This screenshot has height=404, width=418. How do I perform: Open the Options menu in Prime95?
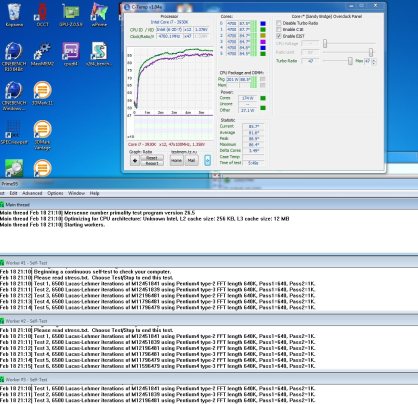click(x=55, y=193)
